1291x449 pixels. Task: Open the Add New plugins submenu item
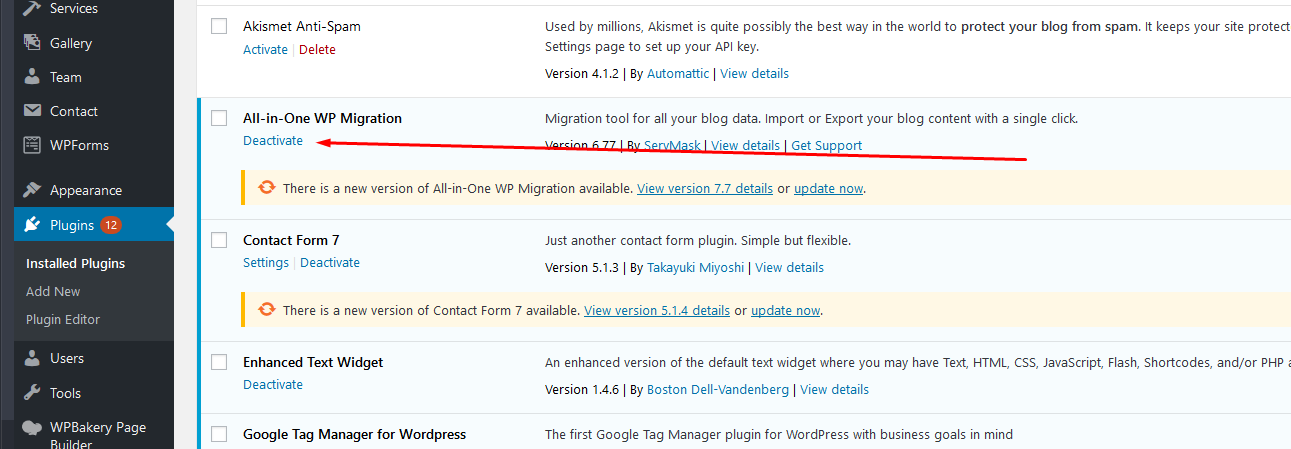pos(53,291)
